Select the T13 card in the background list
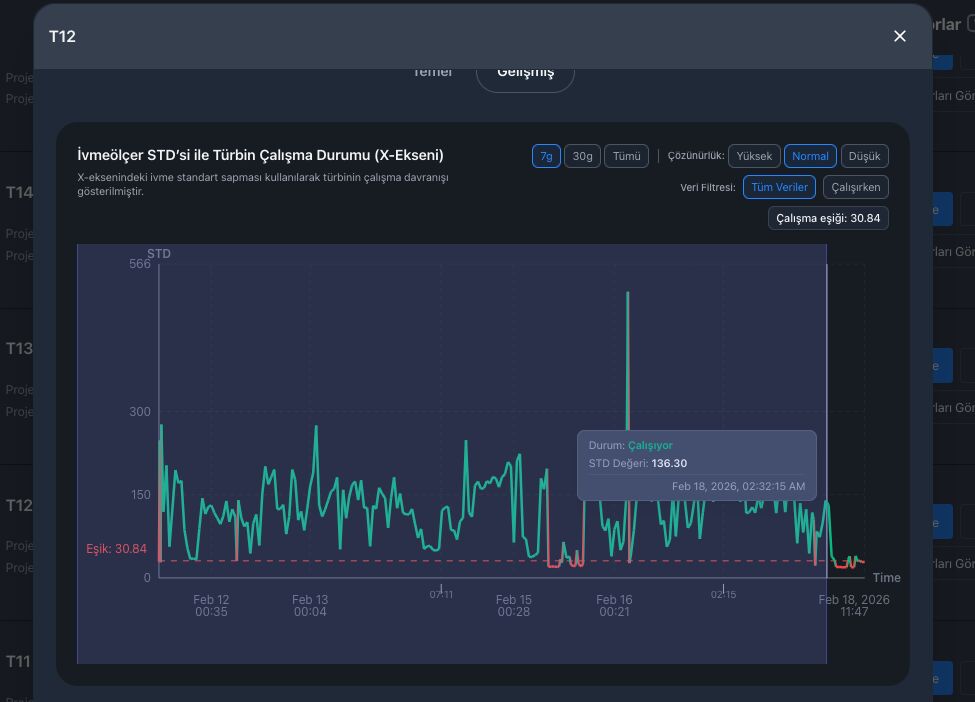The width and height of the screenshot is (975, 702). (19, 348)
